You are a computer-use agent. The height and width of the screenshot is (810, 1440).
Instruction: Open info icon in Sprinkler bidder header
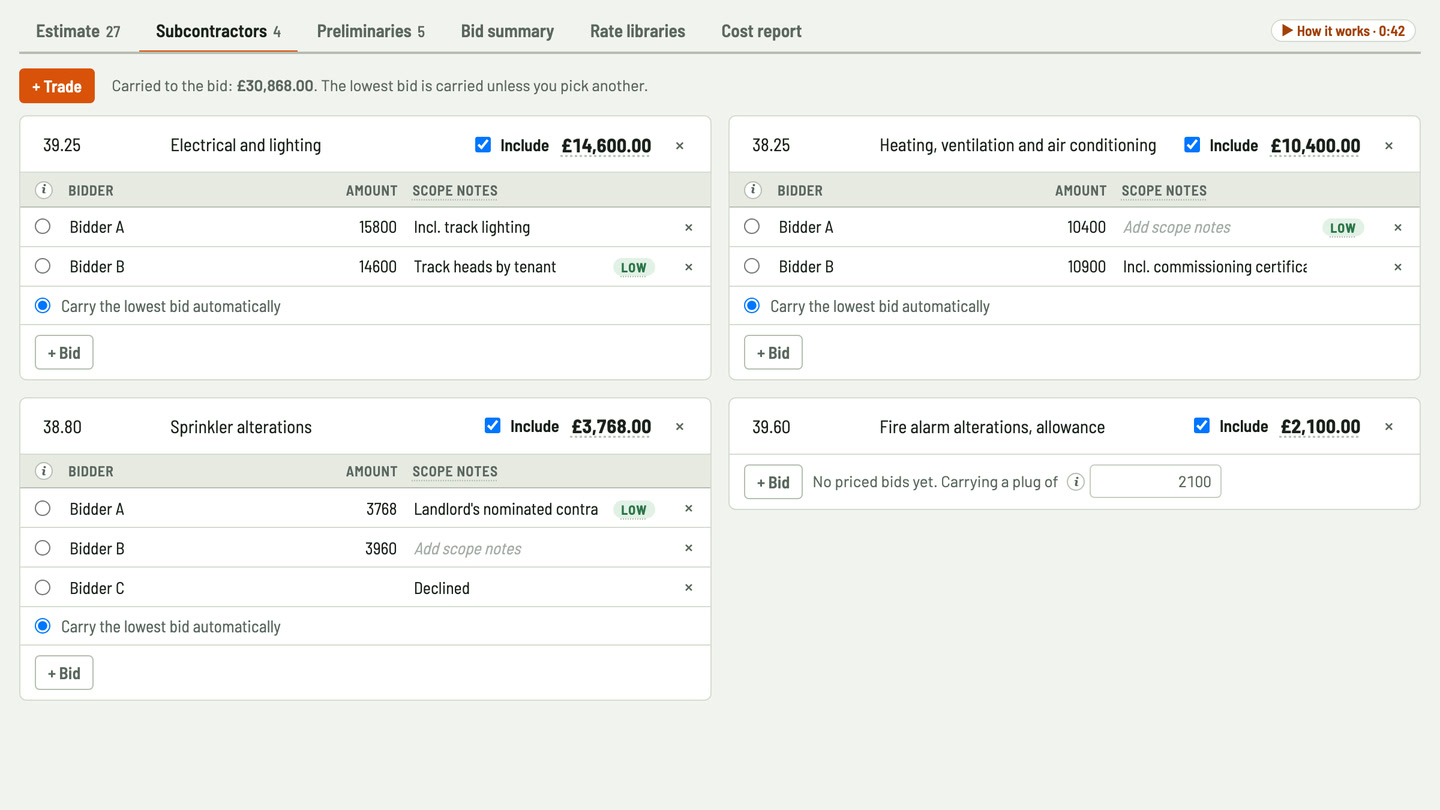[x=44, y=471]
